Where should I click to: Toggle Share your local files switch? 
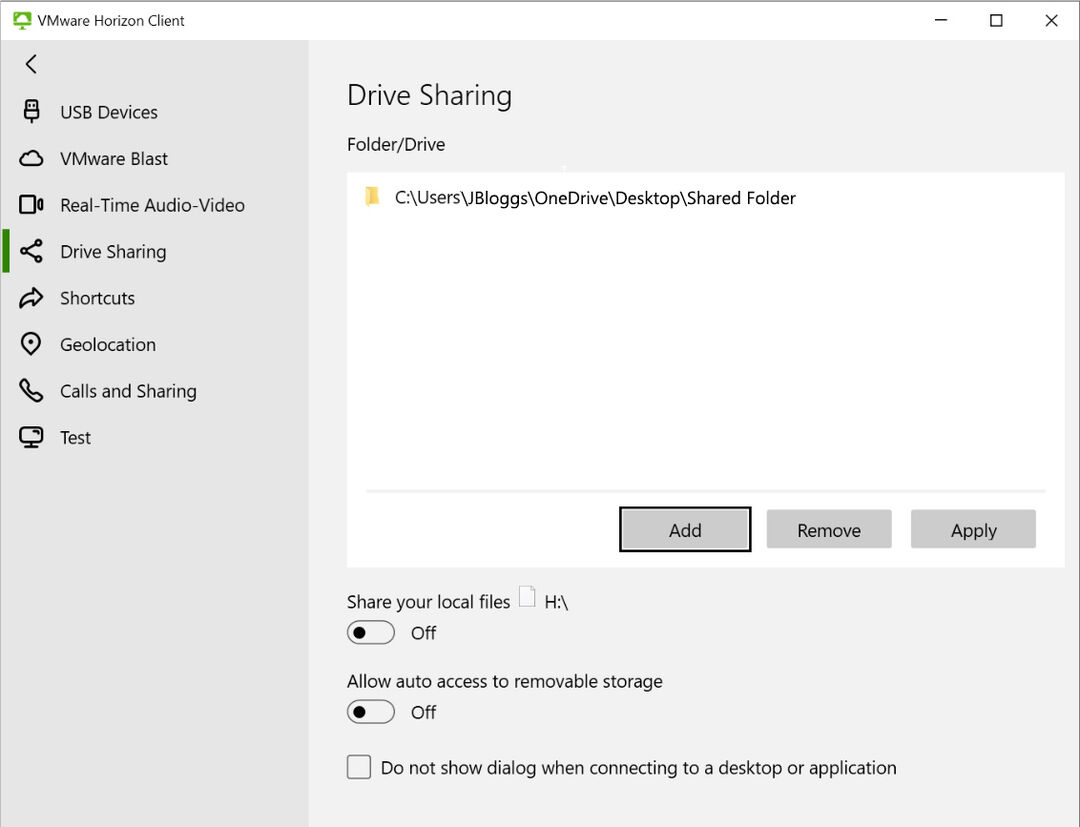371,633
